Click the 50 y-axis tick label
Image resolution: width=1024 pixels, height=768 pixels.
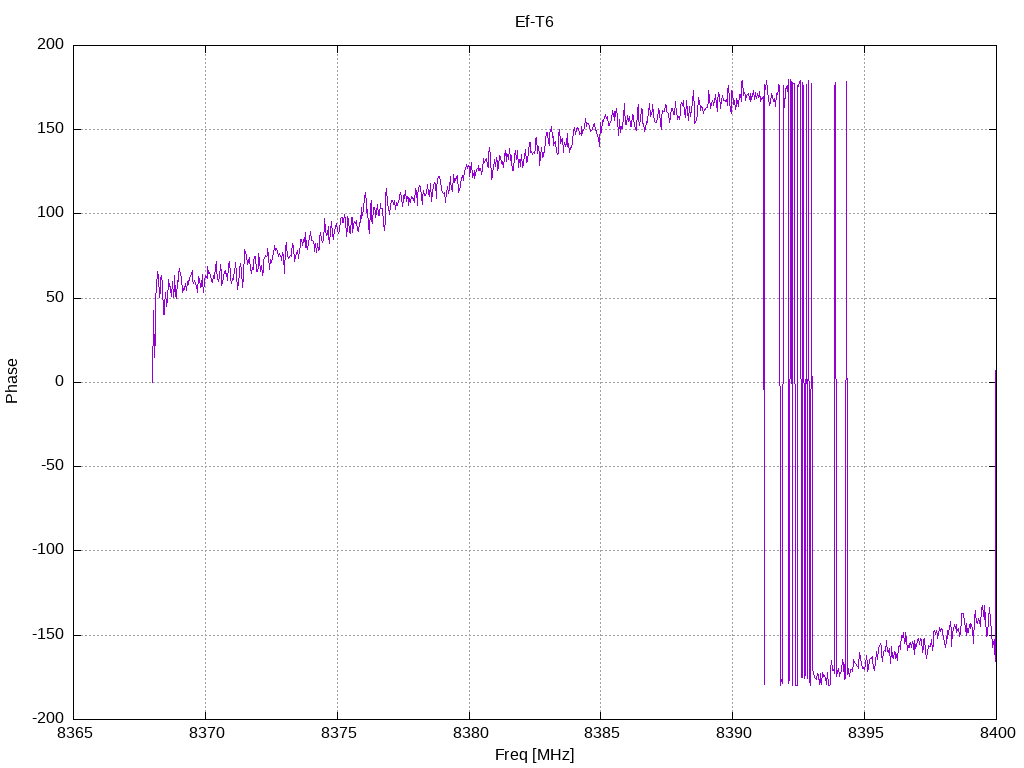pos(56,297)
